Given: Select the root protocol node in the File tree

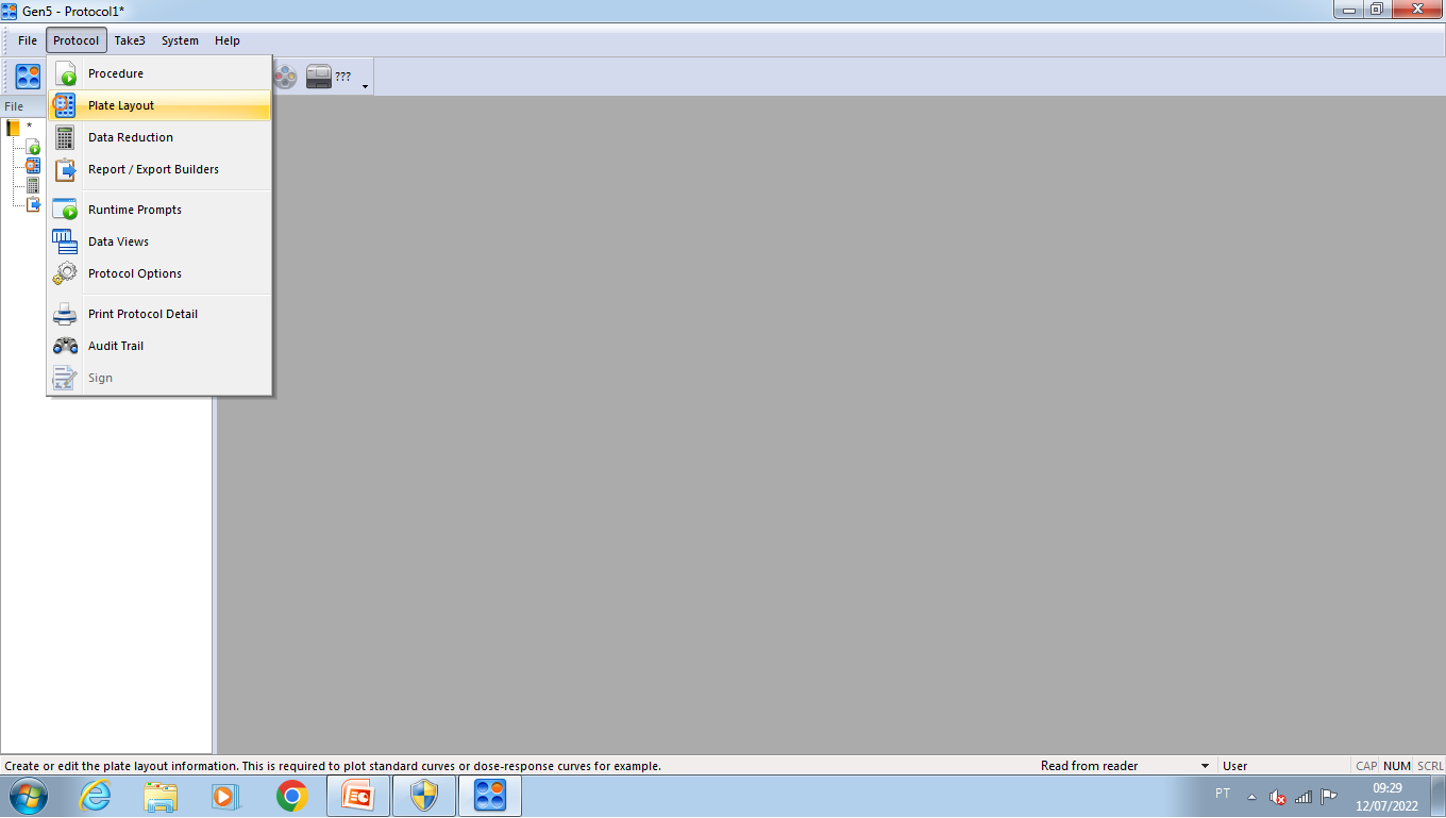Looking at the screenshot, I should pos(13,127).
